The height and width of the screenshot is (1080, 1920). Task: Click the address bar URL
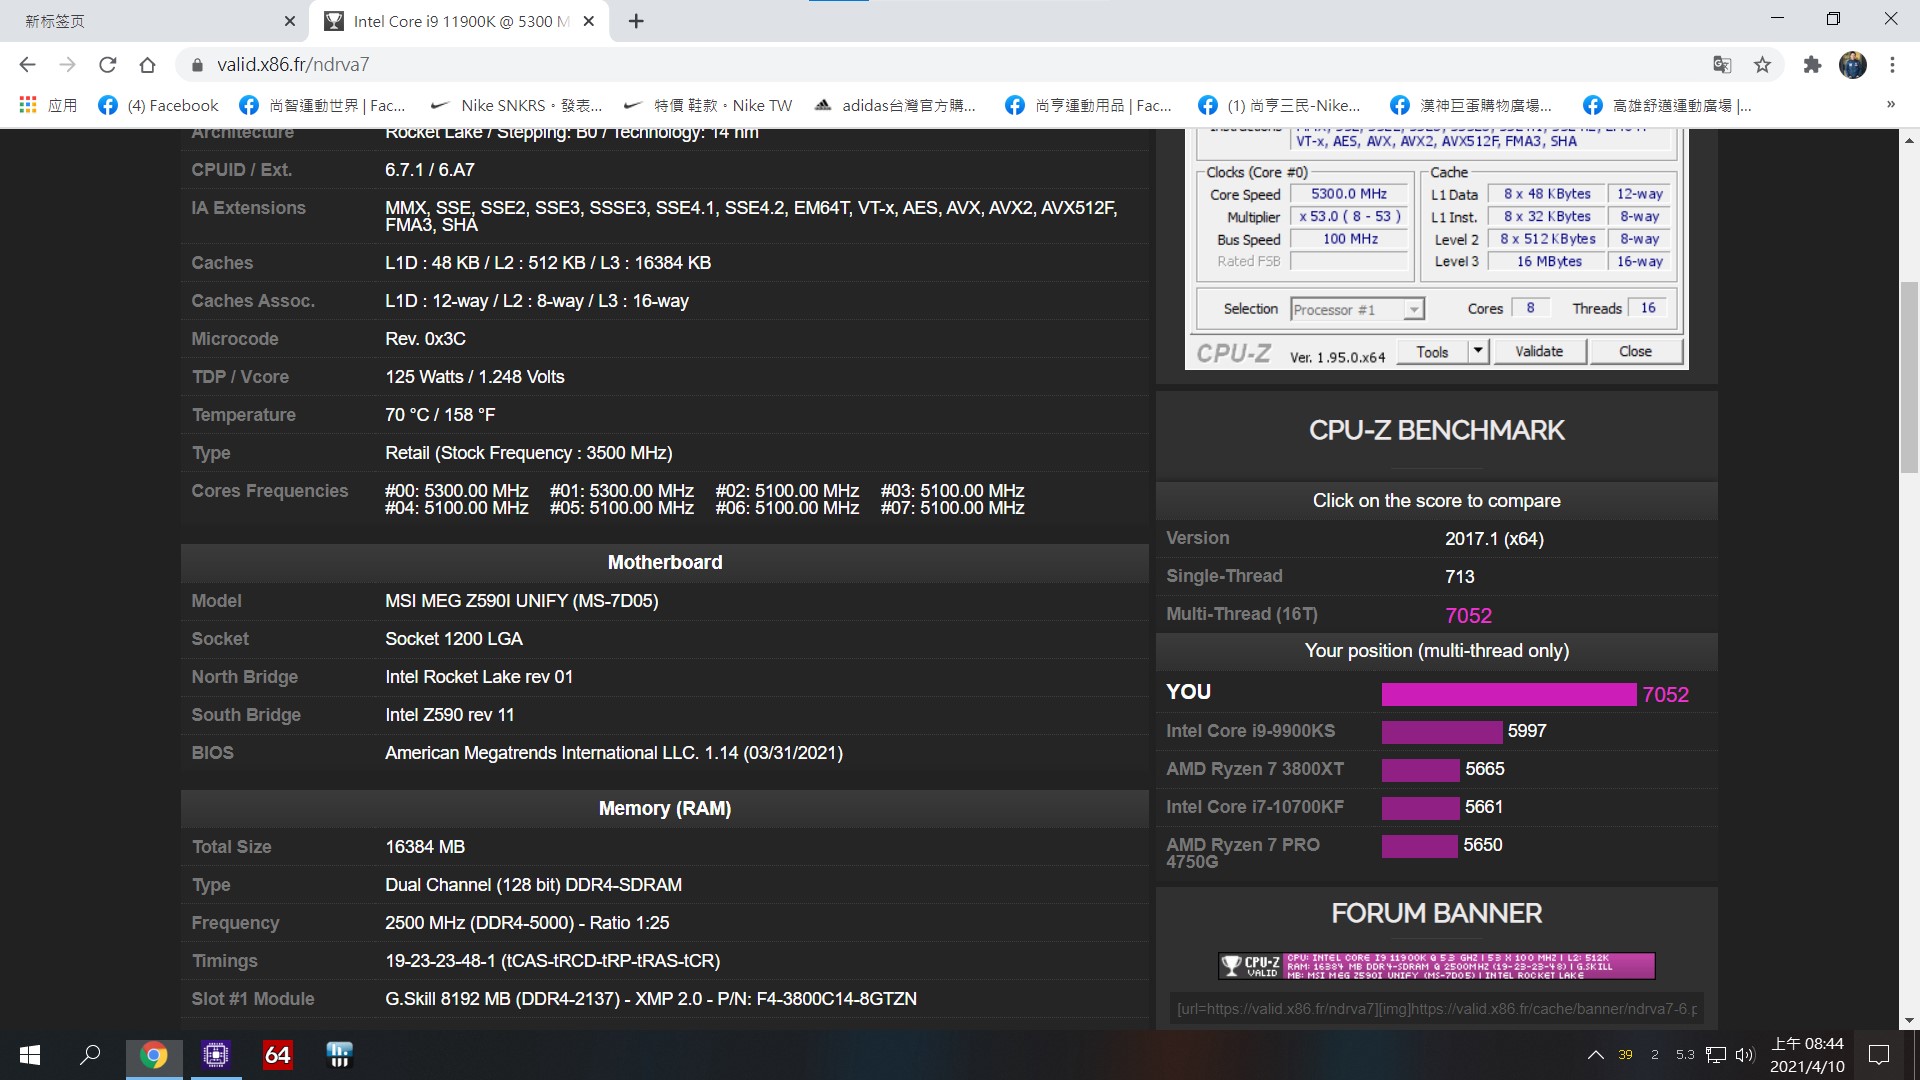pyautogui.click(x=293, y=65)
